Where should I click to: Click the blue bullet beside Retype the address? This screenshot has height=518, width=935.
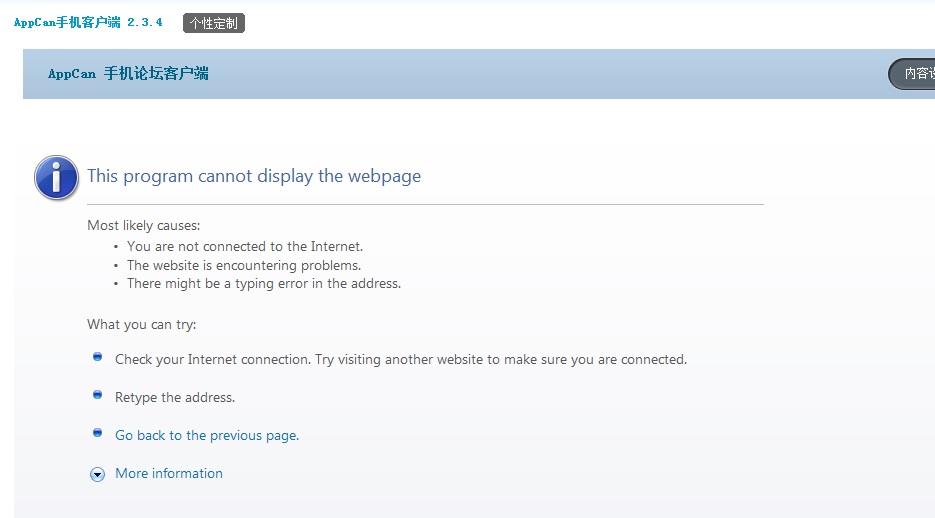click(97, 395)
